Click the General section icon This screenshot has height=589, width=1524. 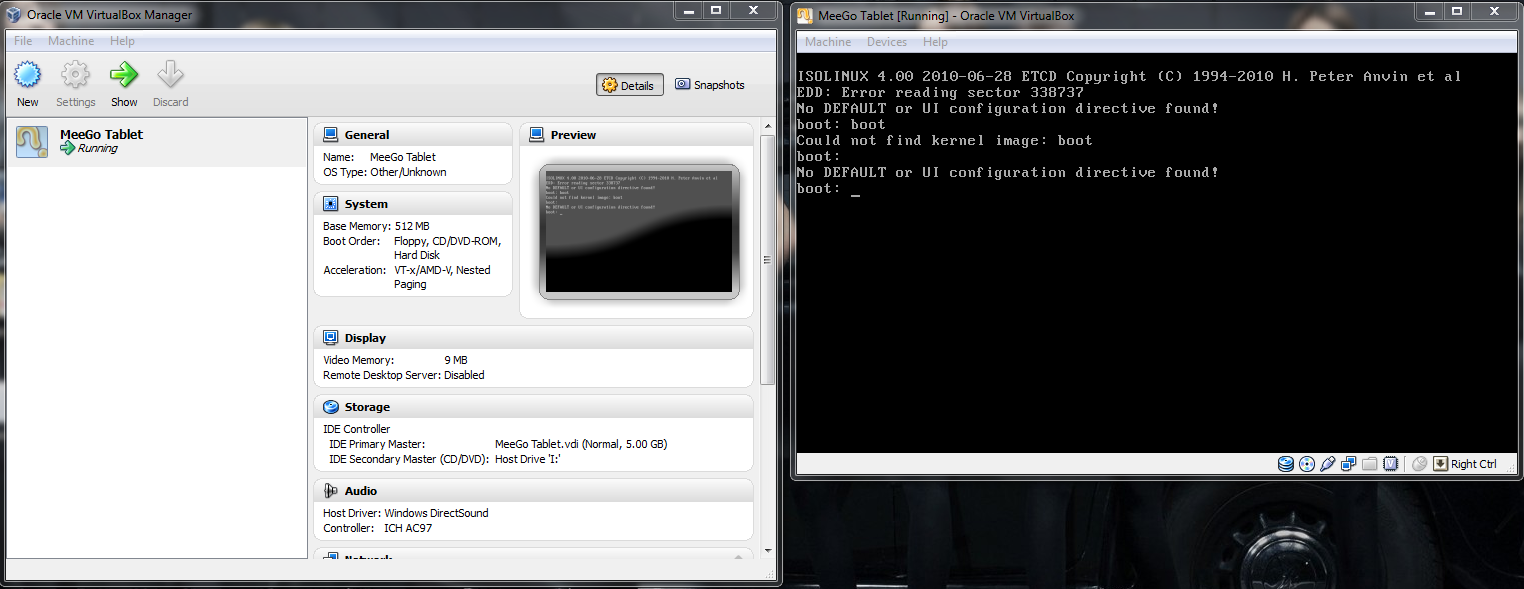click(x=330, y=135)
